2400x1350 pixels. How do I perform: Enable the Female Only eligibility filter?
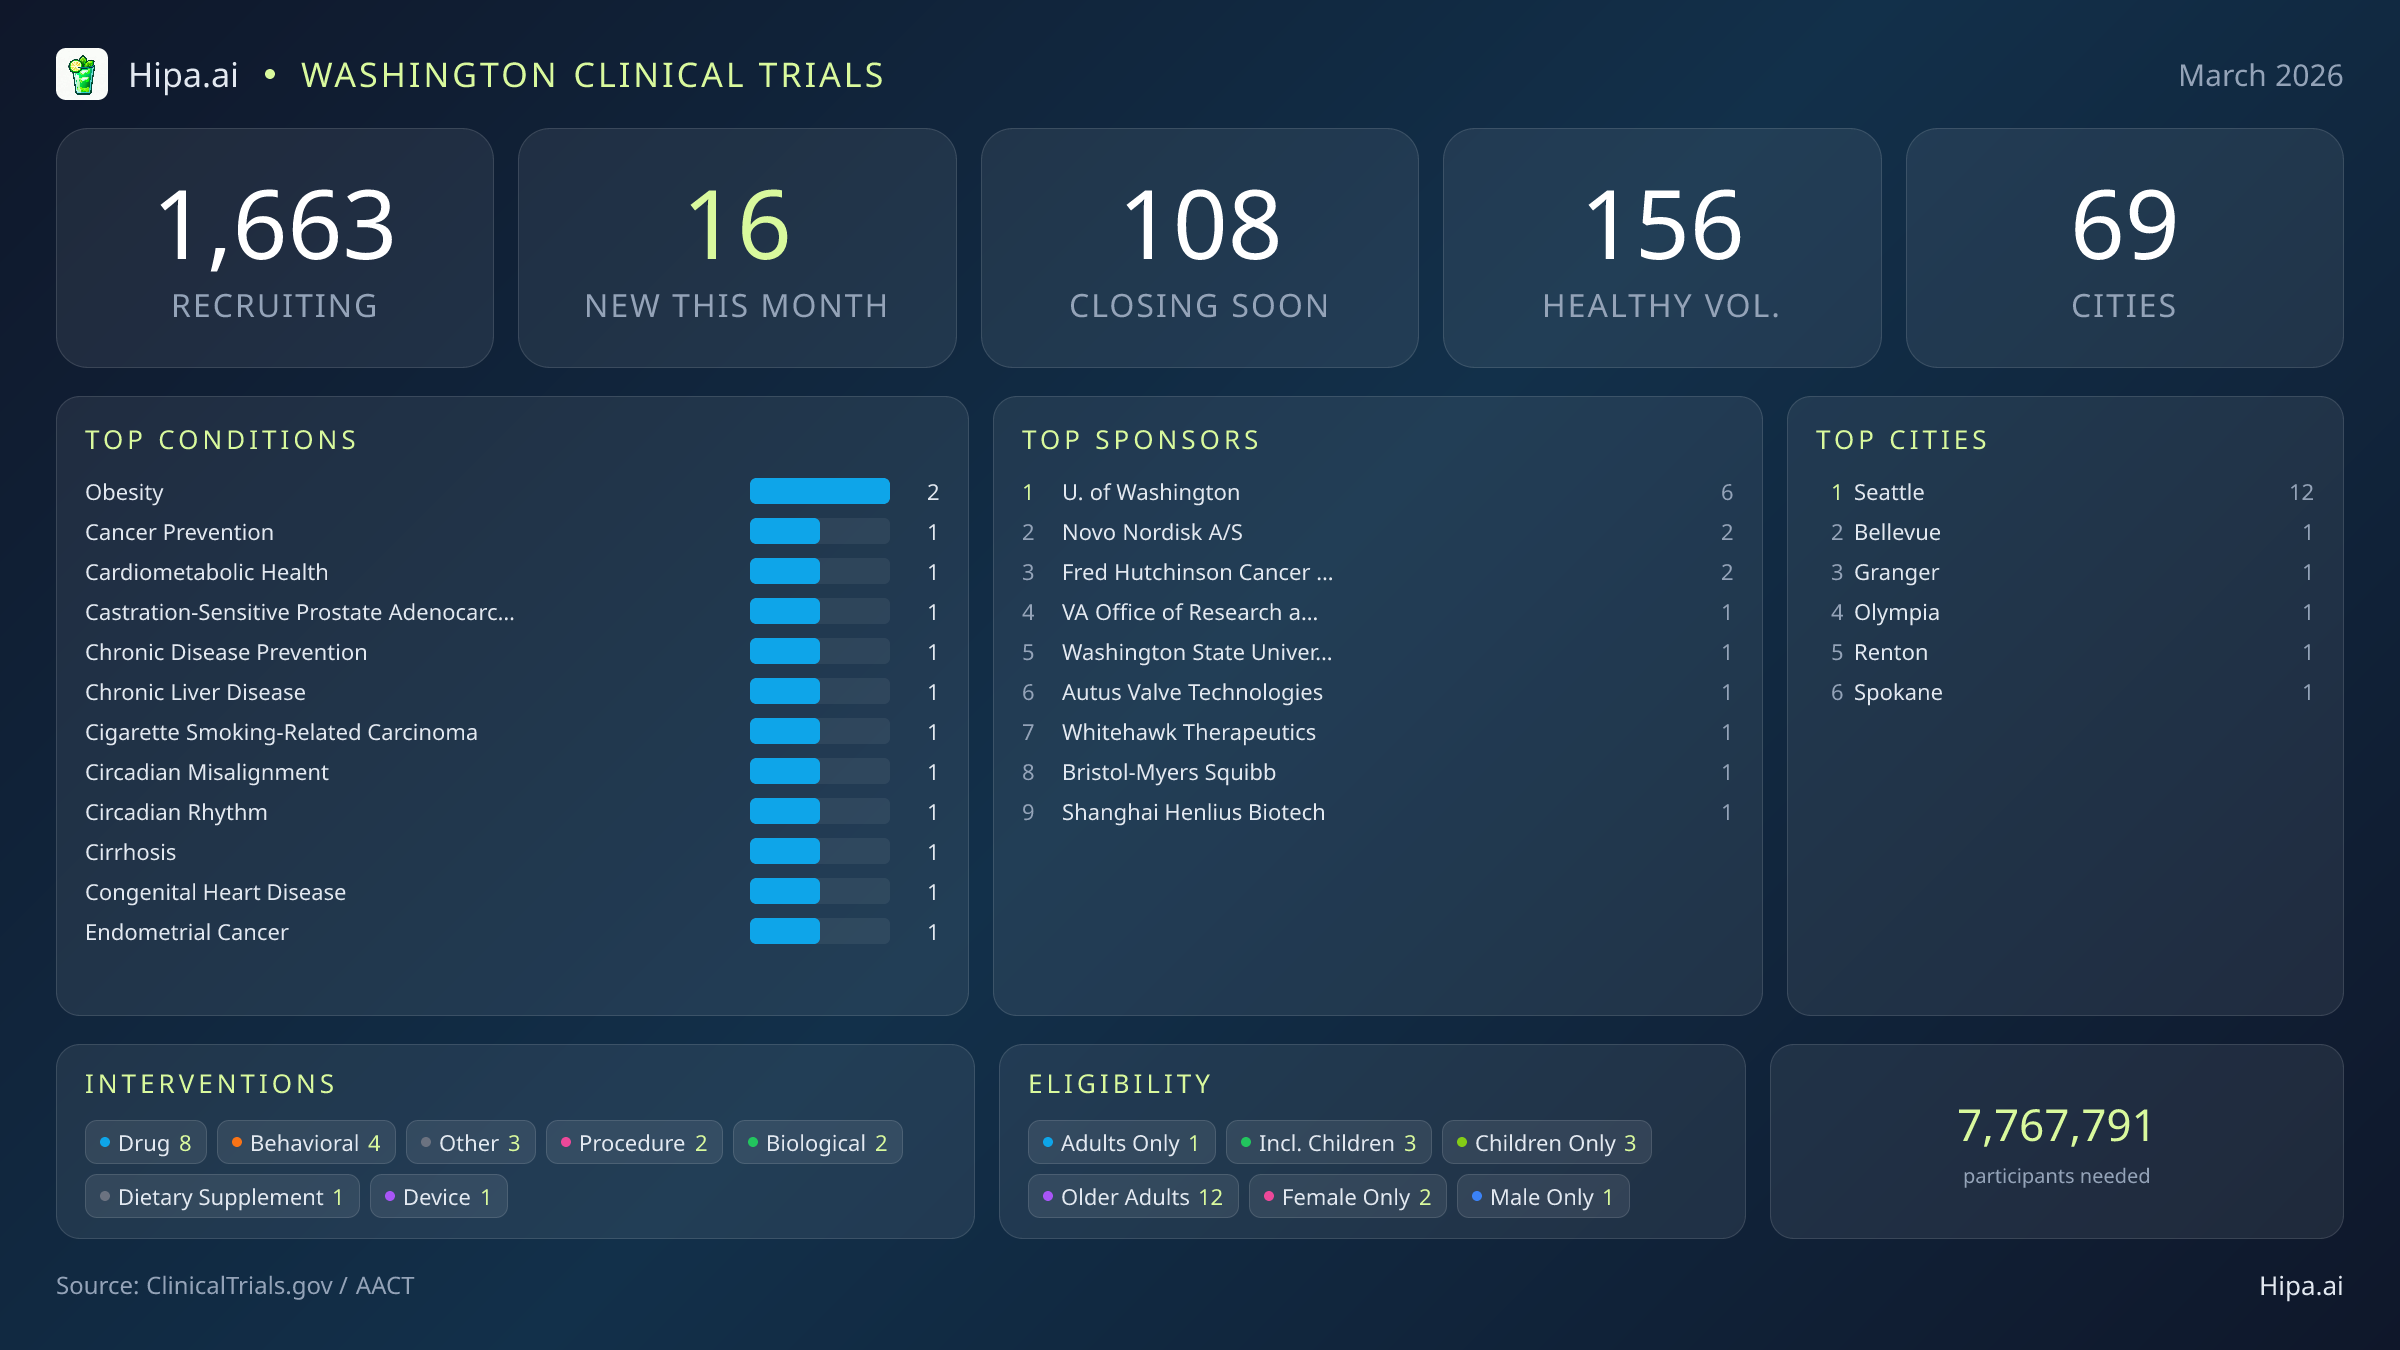[1346, 1196]
